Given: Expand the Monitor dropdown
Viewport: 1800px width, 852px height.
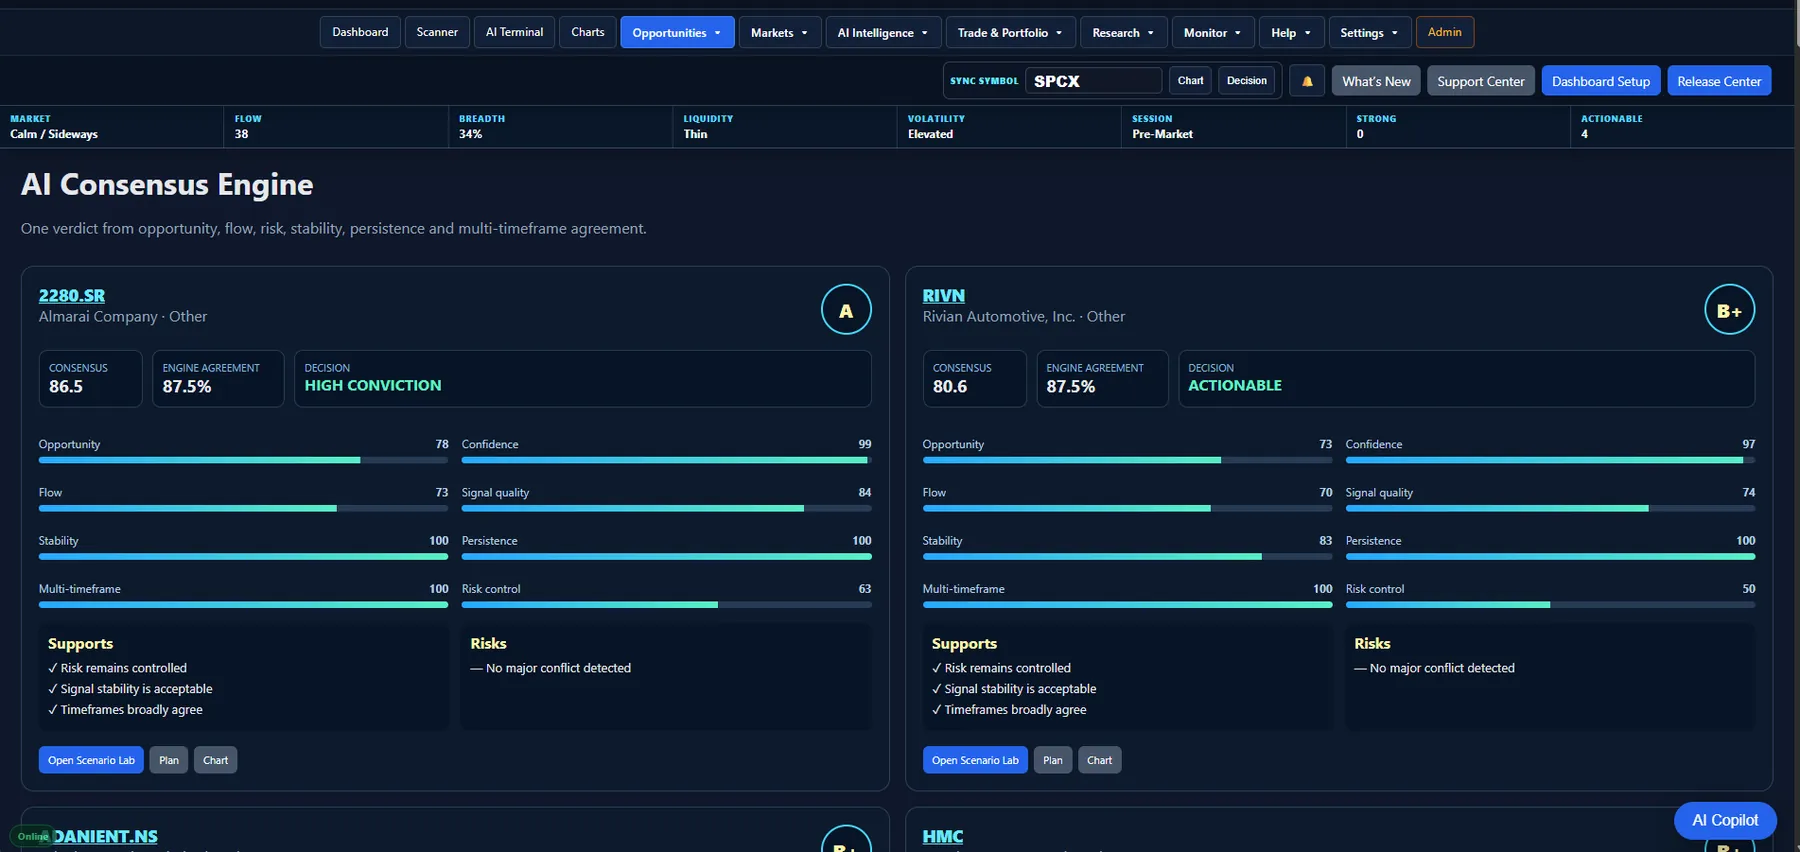Looking at the screenshot, I should click(x=1213, y=32).
